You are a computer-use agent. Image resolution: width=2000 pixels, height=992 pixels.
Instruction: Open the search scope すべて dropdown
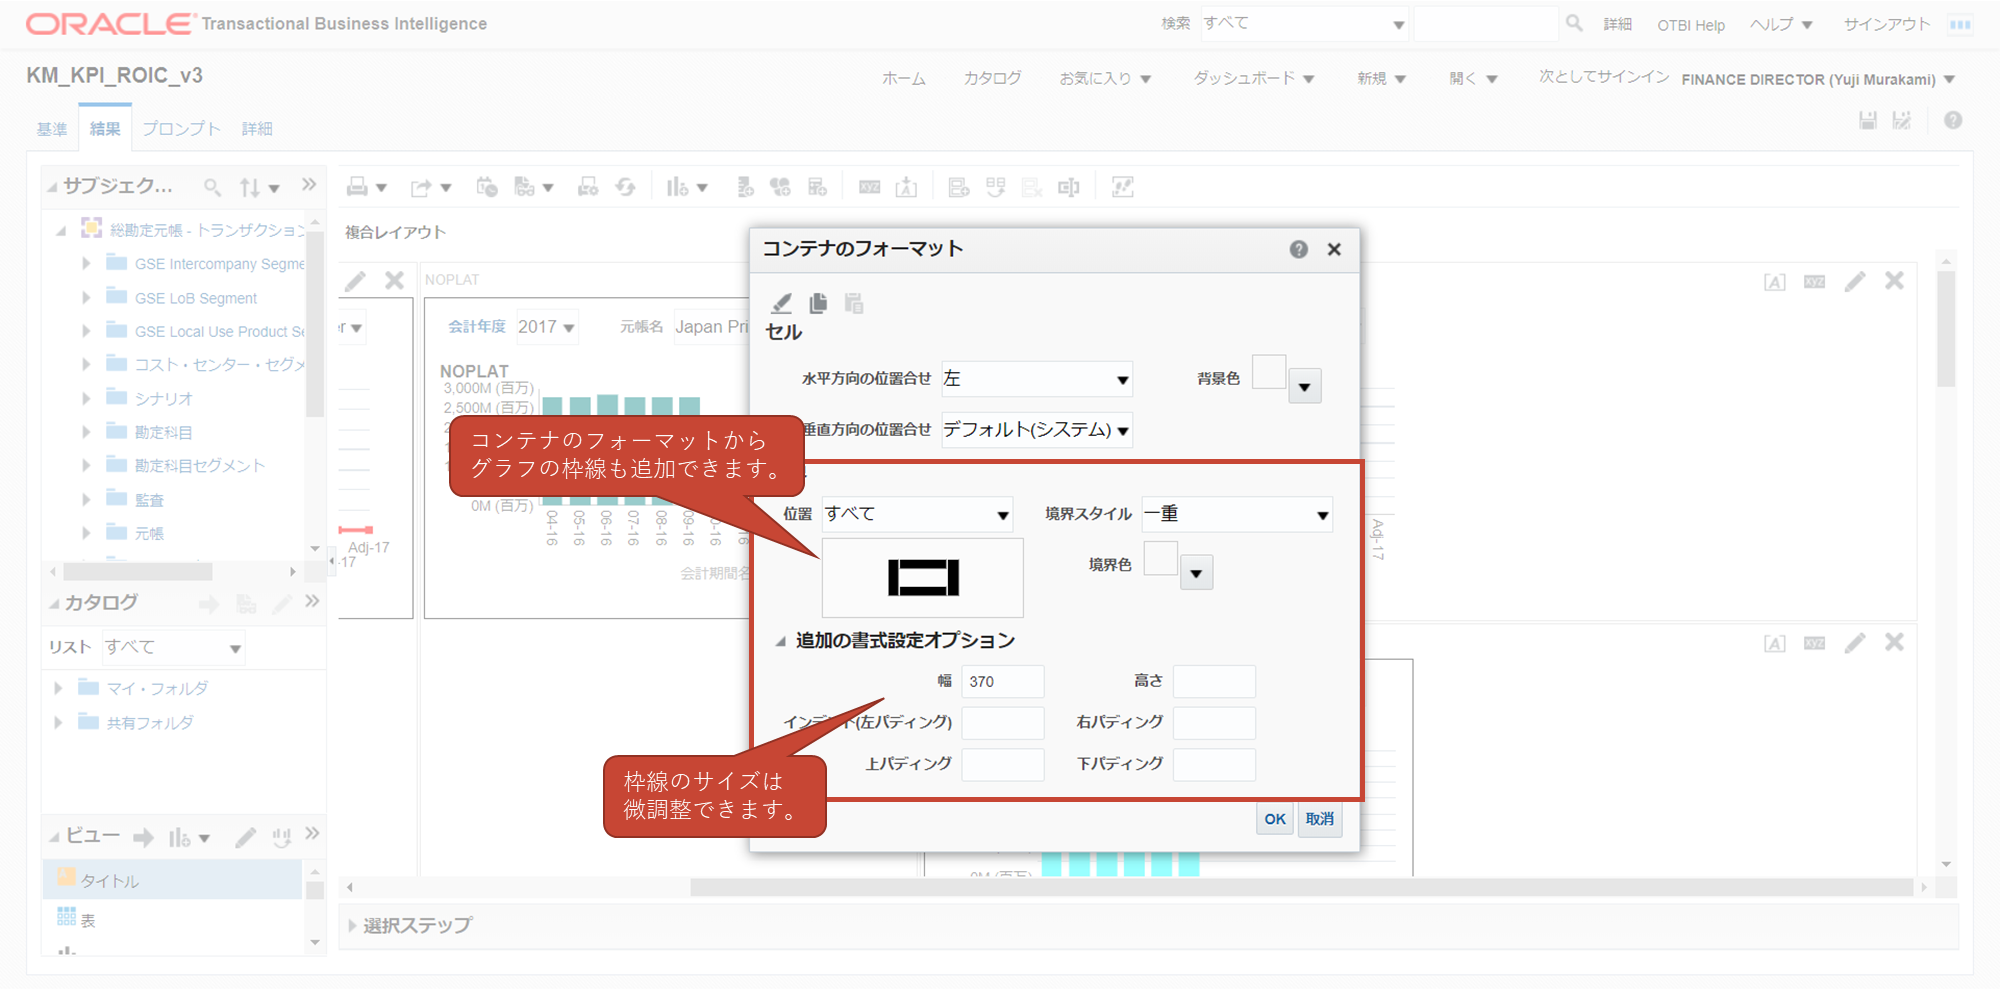click(x=1305, y=24)
